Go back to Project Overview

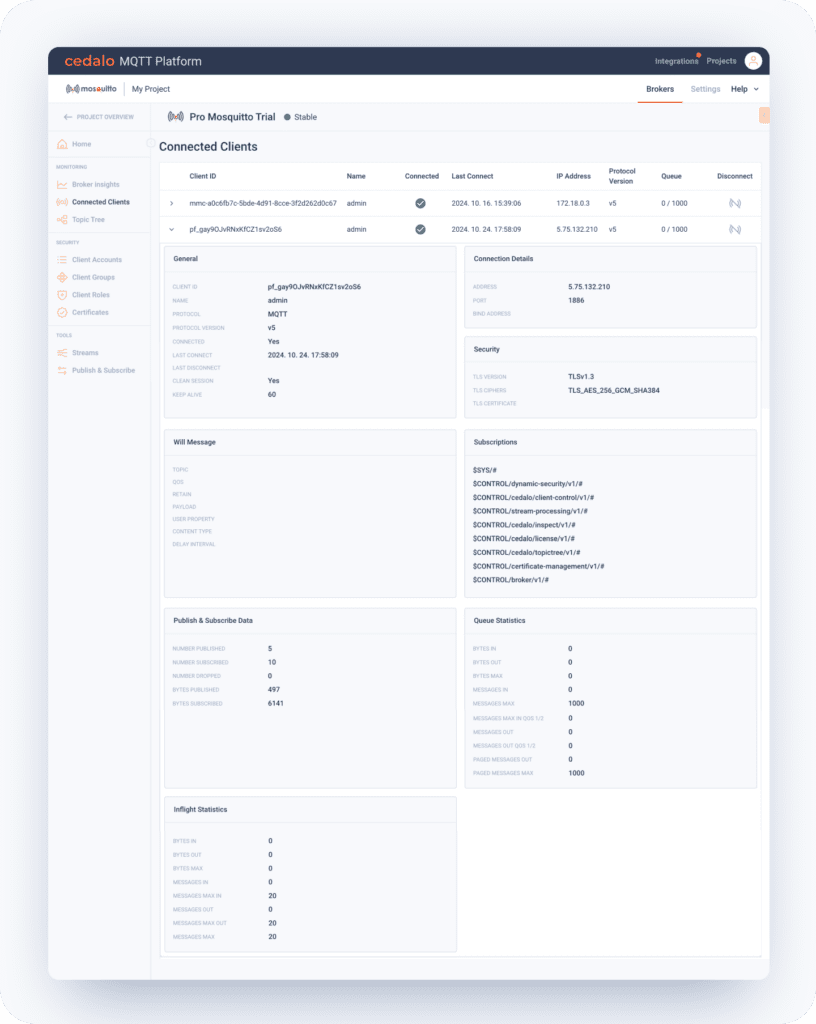[98, 117]
